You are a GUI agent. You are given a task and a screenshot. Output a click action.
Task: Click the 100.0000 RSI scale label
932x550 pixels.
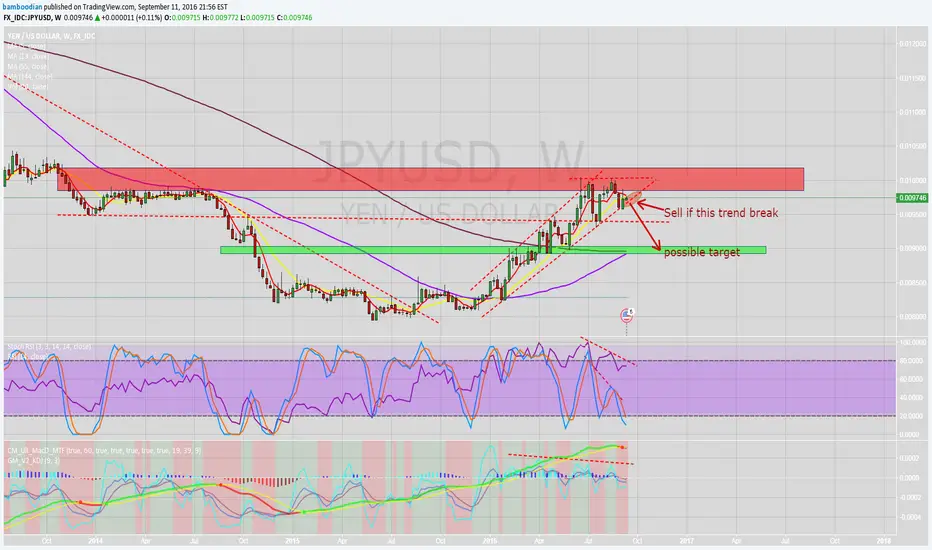coord(913,343)
